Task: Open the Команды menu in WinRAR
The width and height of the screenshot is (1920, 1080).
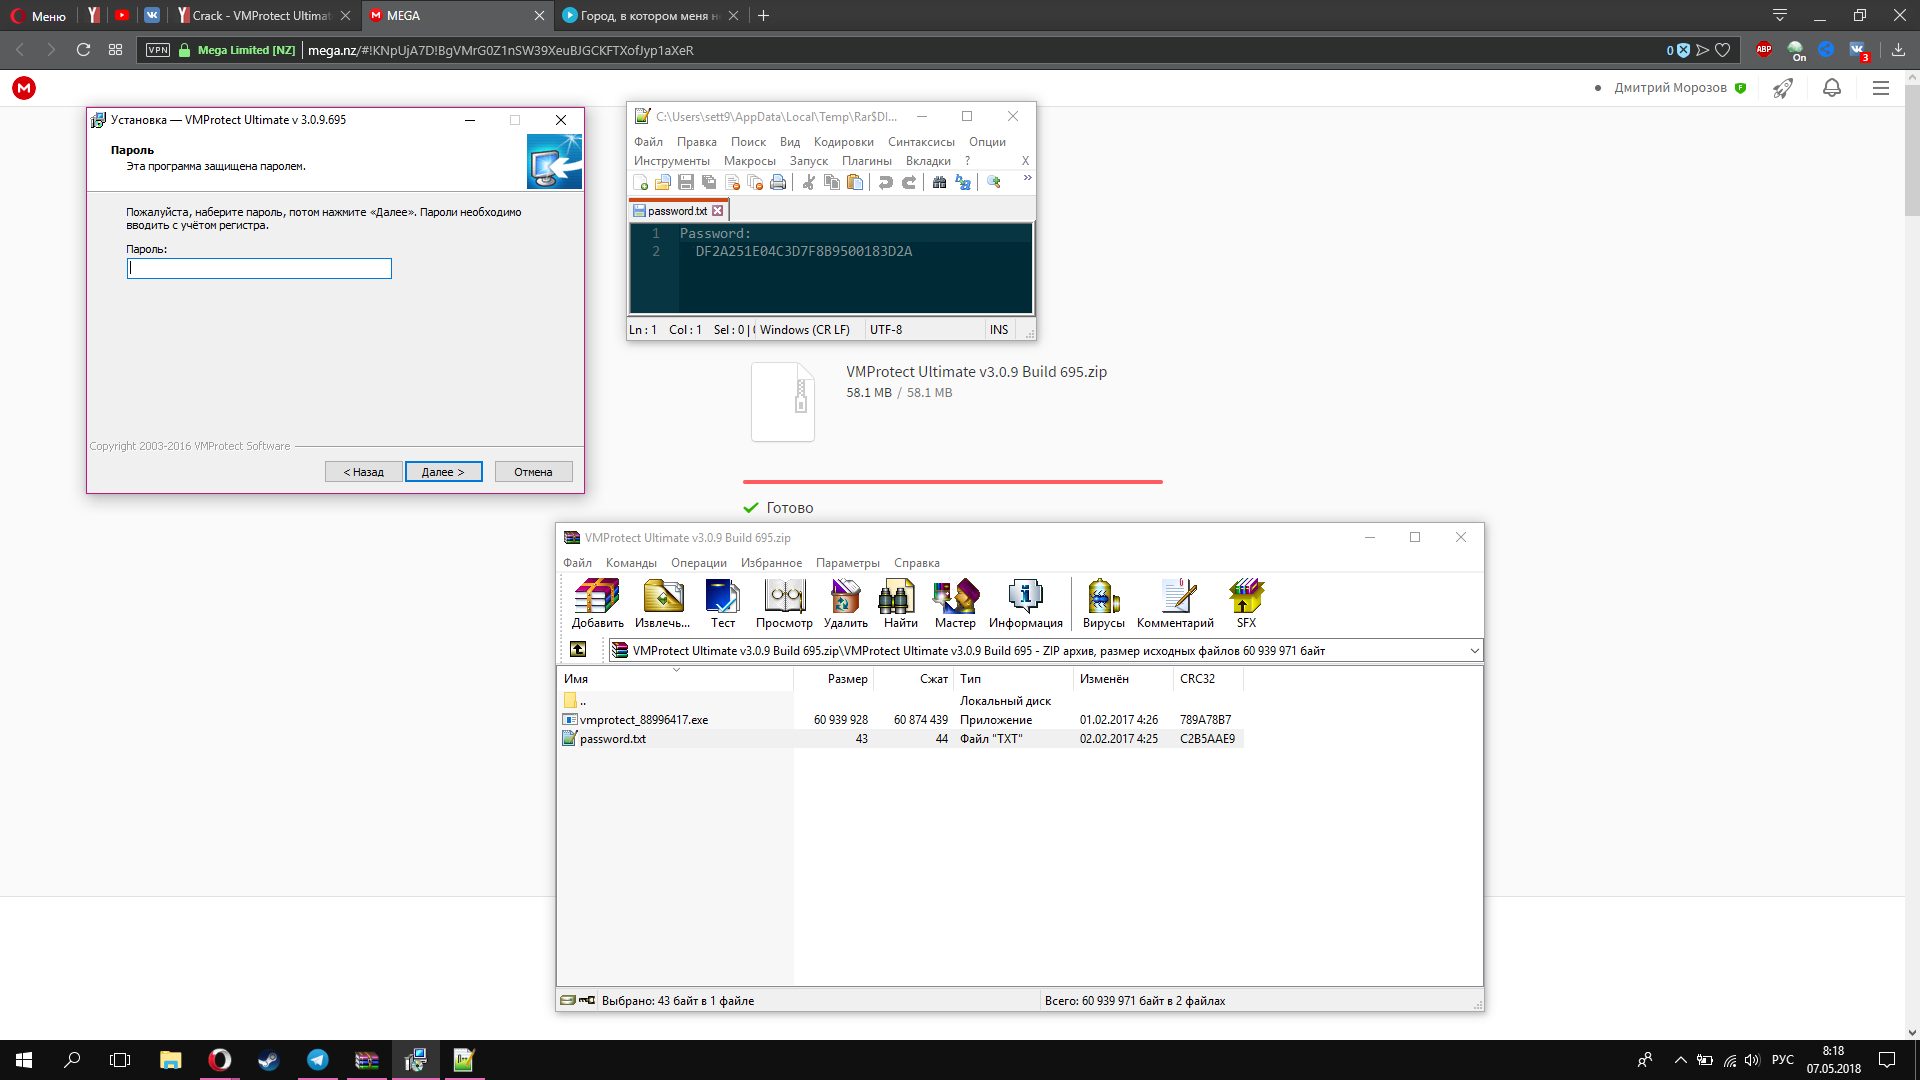Action: coord(631,563)
